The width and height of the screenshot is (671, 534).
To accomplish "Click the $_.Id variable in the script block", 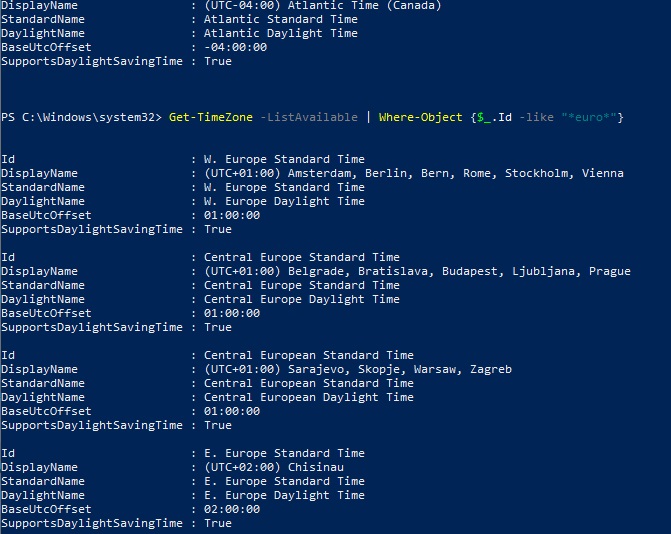I will point(494,117).
